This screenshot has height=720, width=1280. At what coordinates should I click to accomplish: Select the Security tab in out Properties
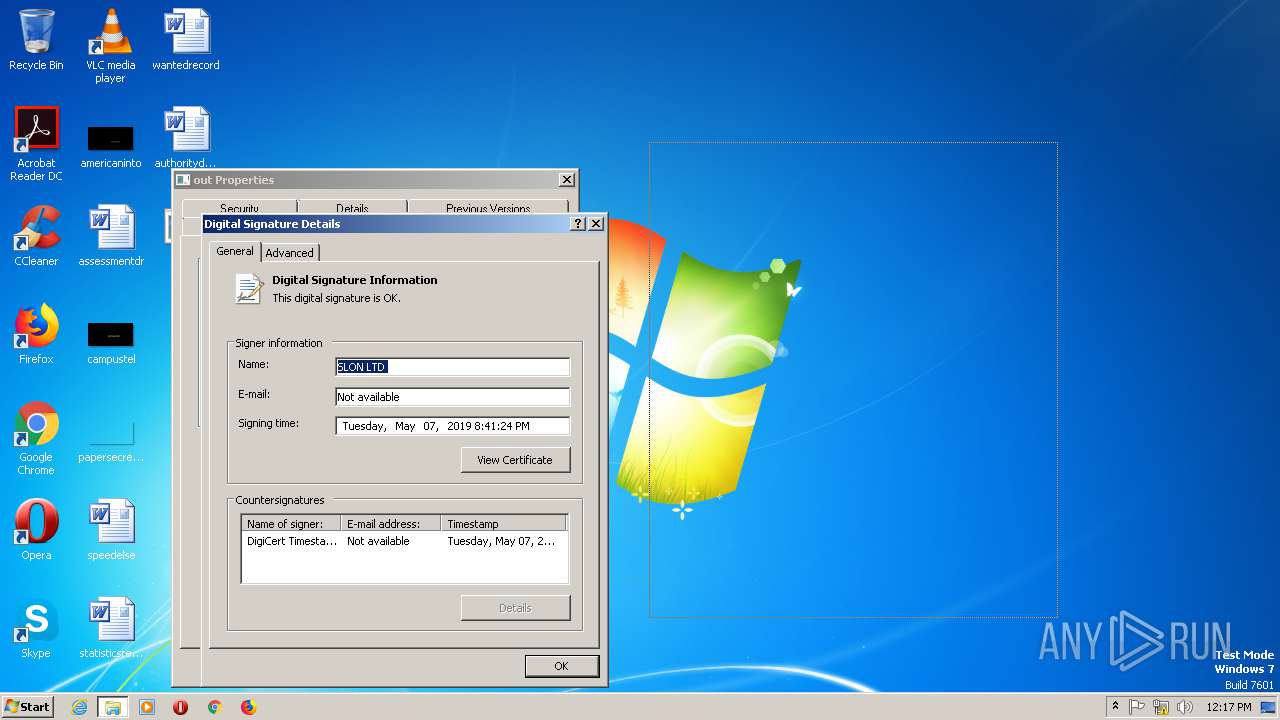[239, 209]
